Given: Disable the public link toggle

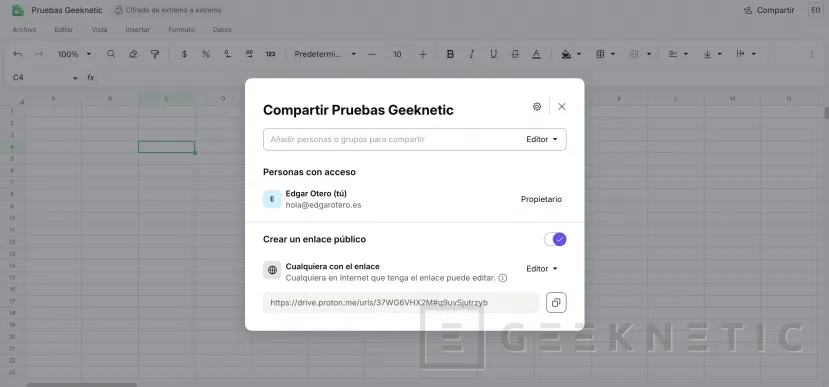Looking at the screenshot, I should tap(555, 239).
